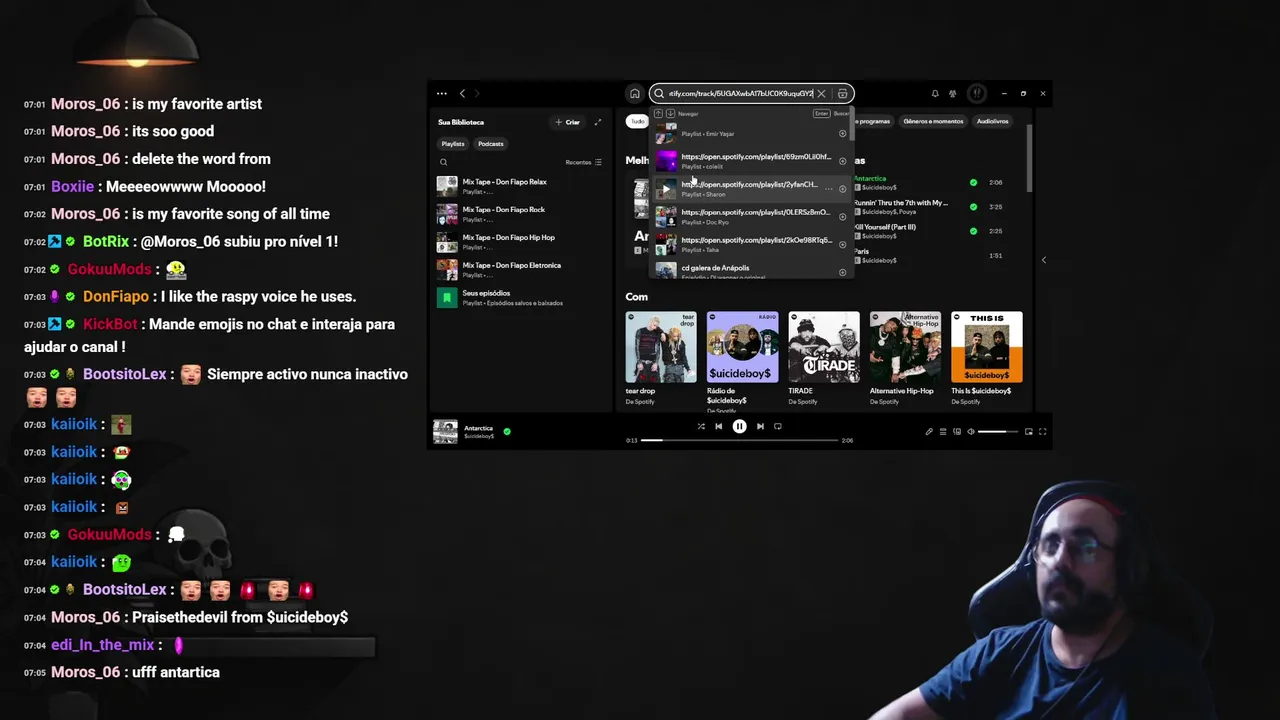Screen dimensions: 1280x720
Task: Select the Tudo filter chip
Action: click(637, 121)
